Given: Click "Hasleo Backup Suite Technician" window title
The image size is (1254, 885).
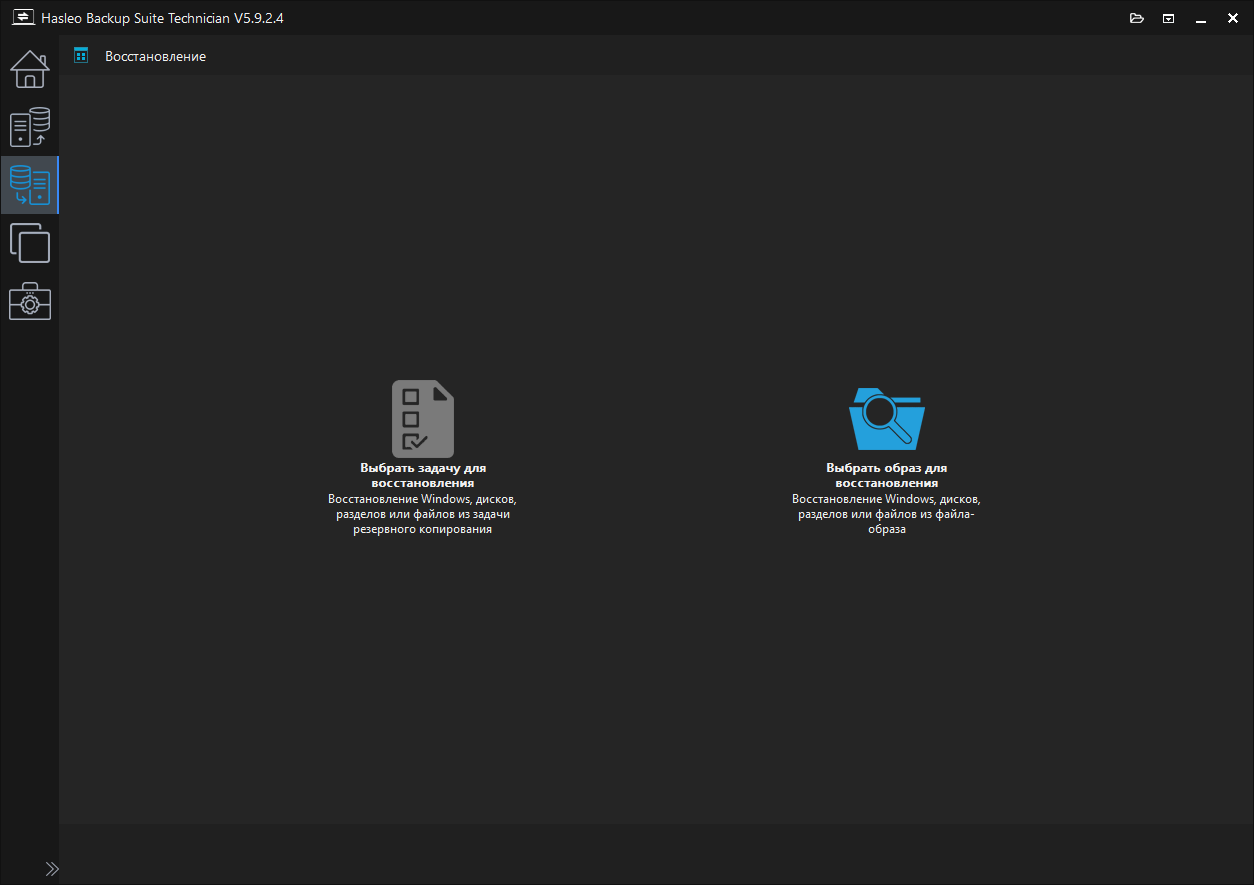Looking at the screenshot, I should coord(163,18).
